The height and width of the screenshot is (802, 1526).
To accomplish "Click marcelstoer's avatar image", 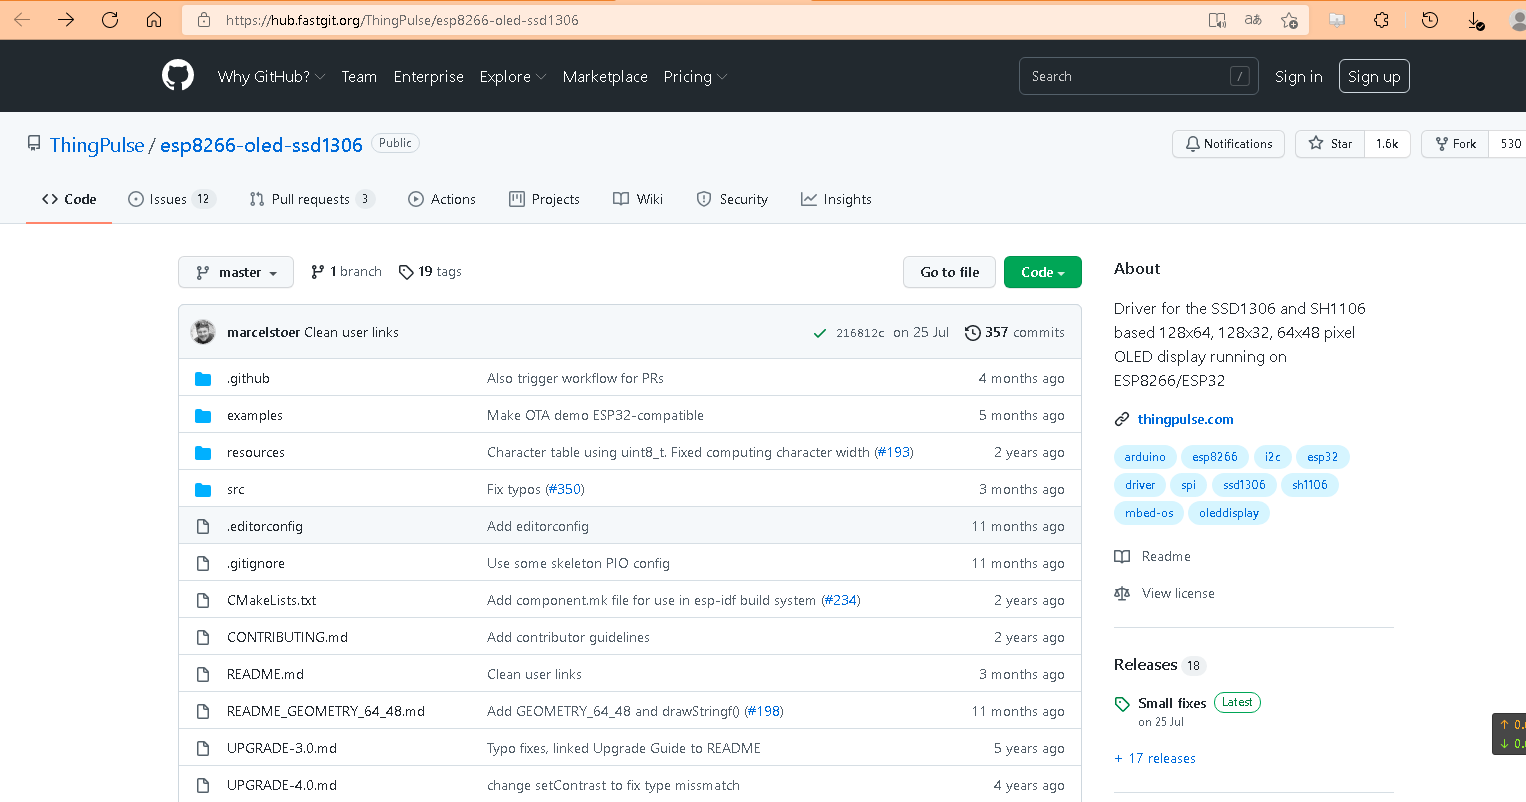I will pyautogui.click(x=203, y=332).
